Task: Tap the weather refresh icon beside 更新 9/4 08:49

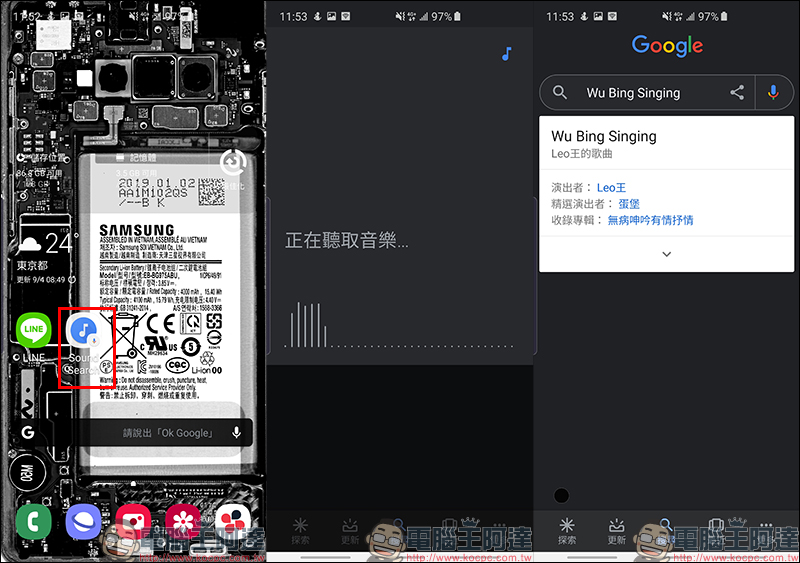Action: pos(72,280)
